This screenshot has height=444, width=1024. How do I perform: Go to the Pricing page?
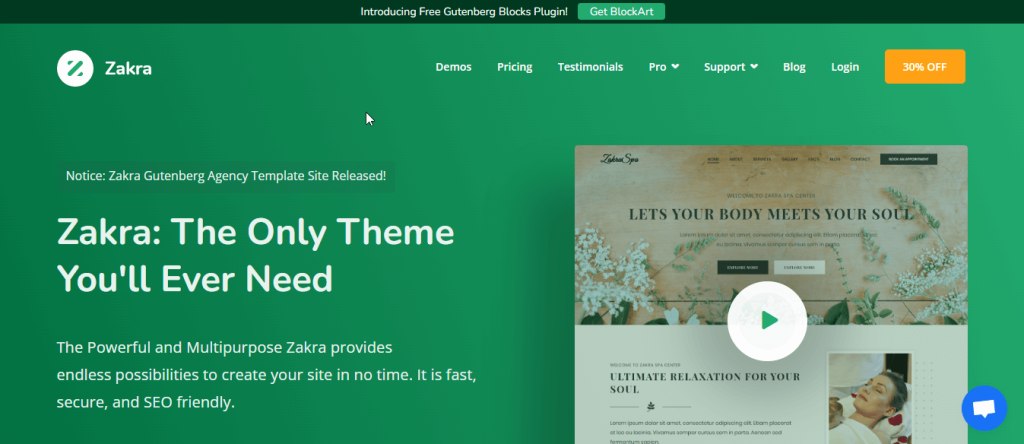click(x=515, y=67)
